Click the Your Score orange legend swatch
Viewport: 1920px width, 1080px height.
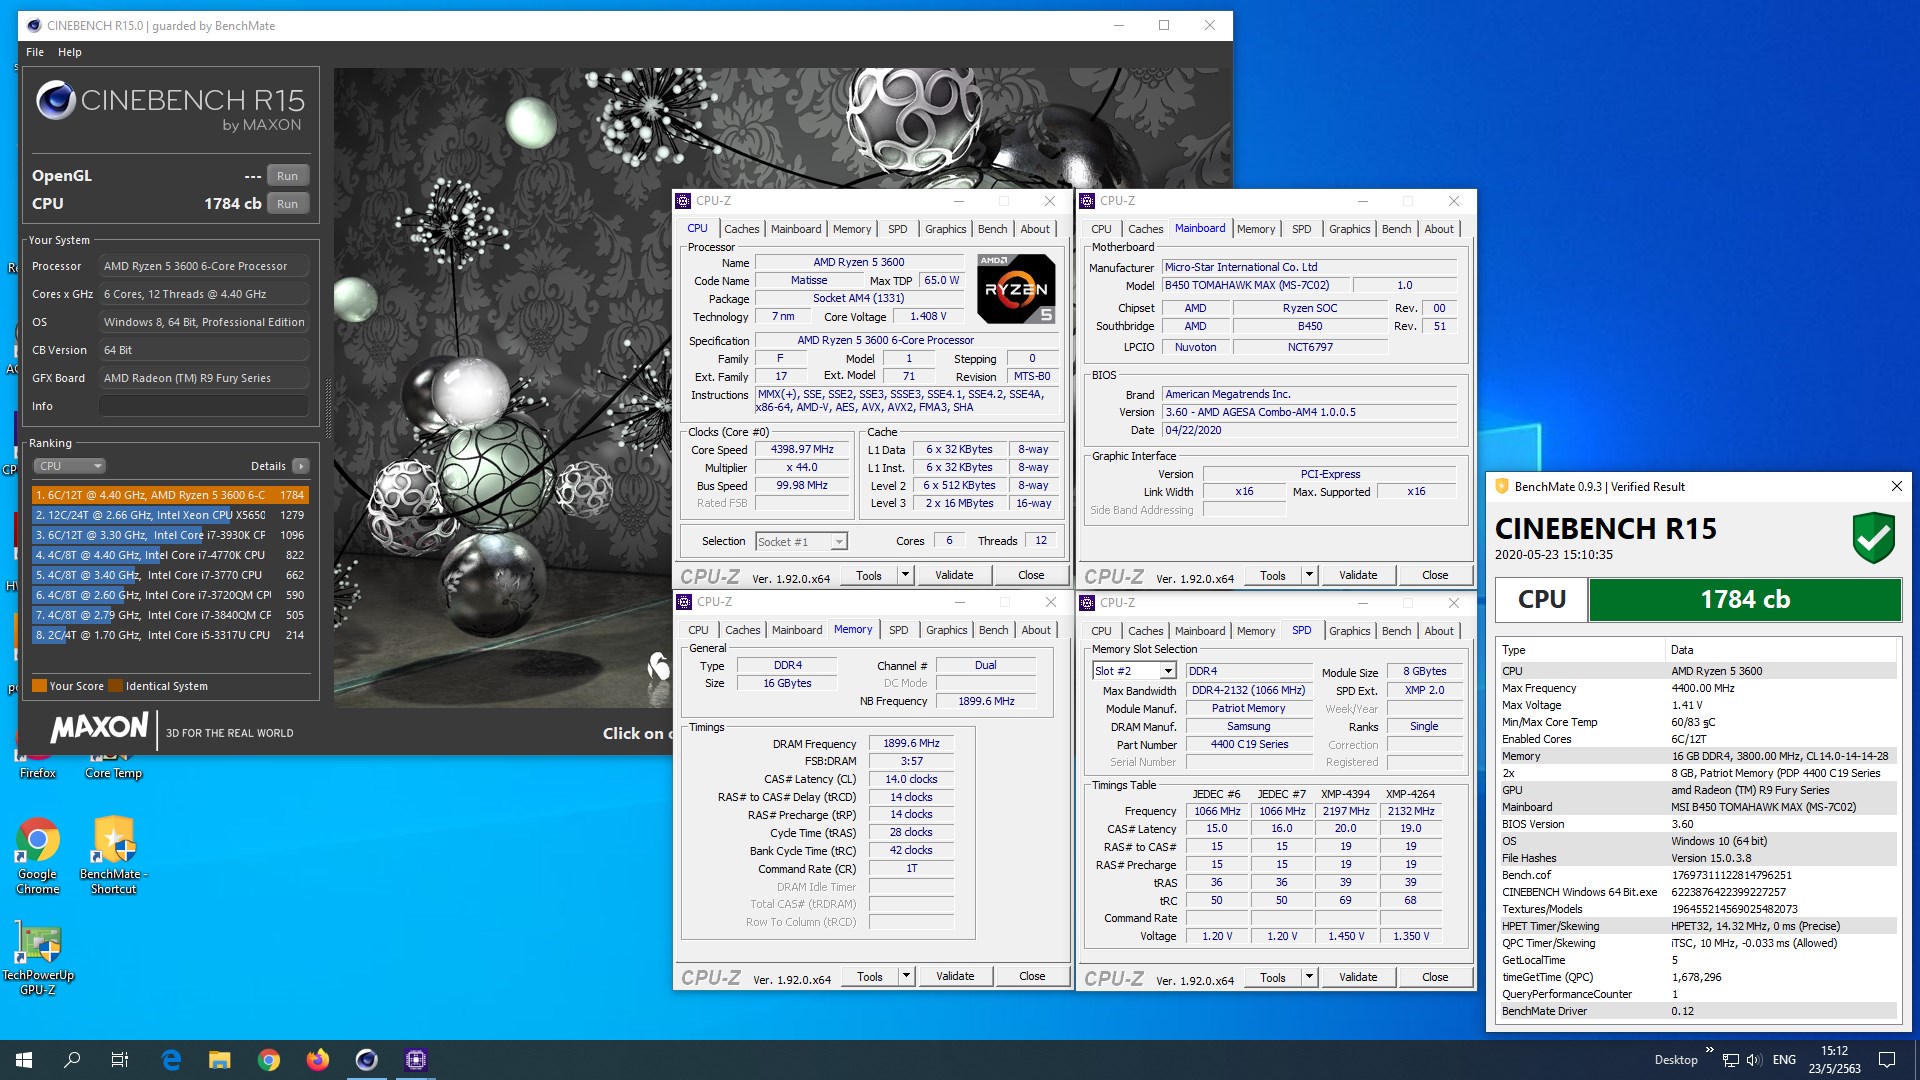(39, 686)
